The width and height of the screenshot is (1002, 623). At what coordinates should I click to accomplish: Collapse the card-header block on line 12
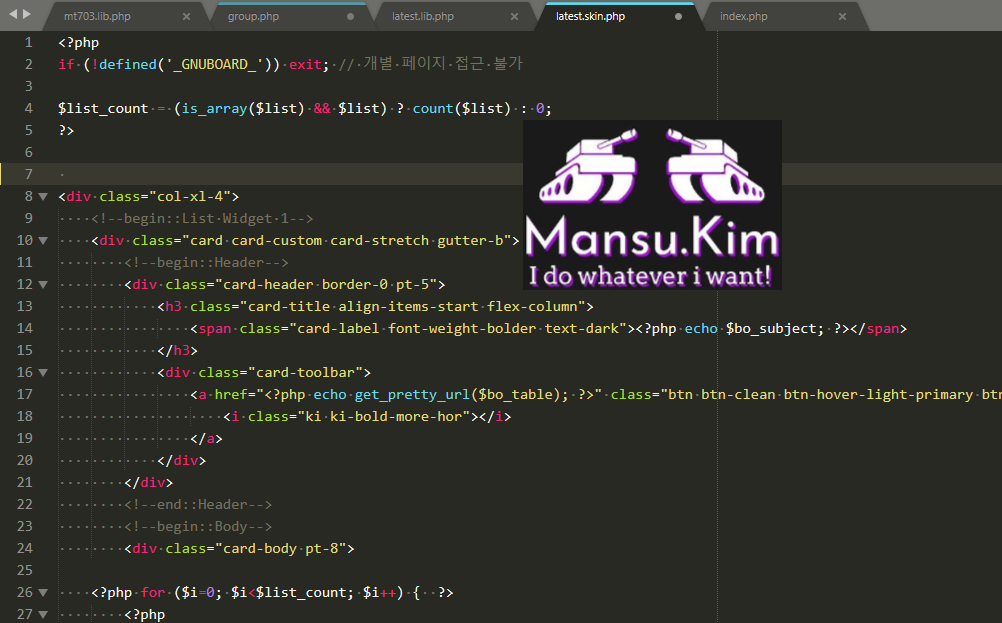click(43, 285)
